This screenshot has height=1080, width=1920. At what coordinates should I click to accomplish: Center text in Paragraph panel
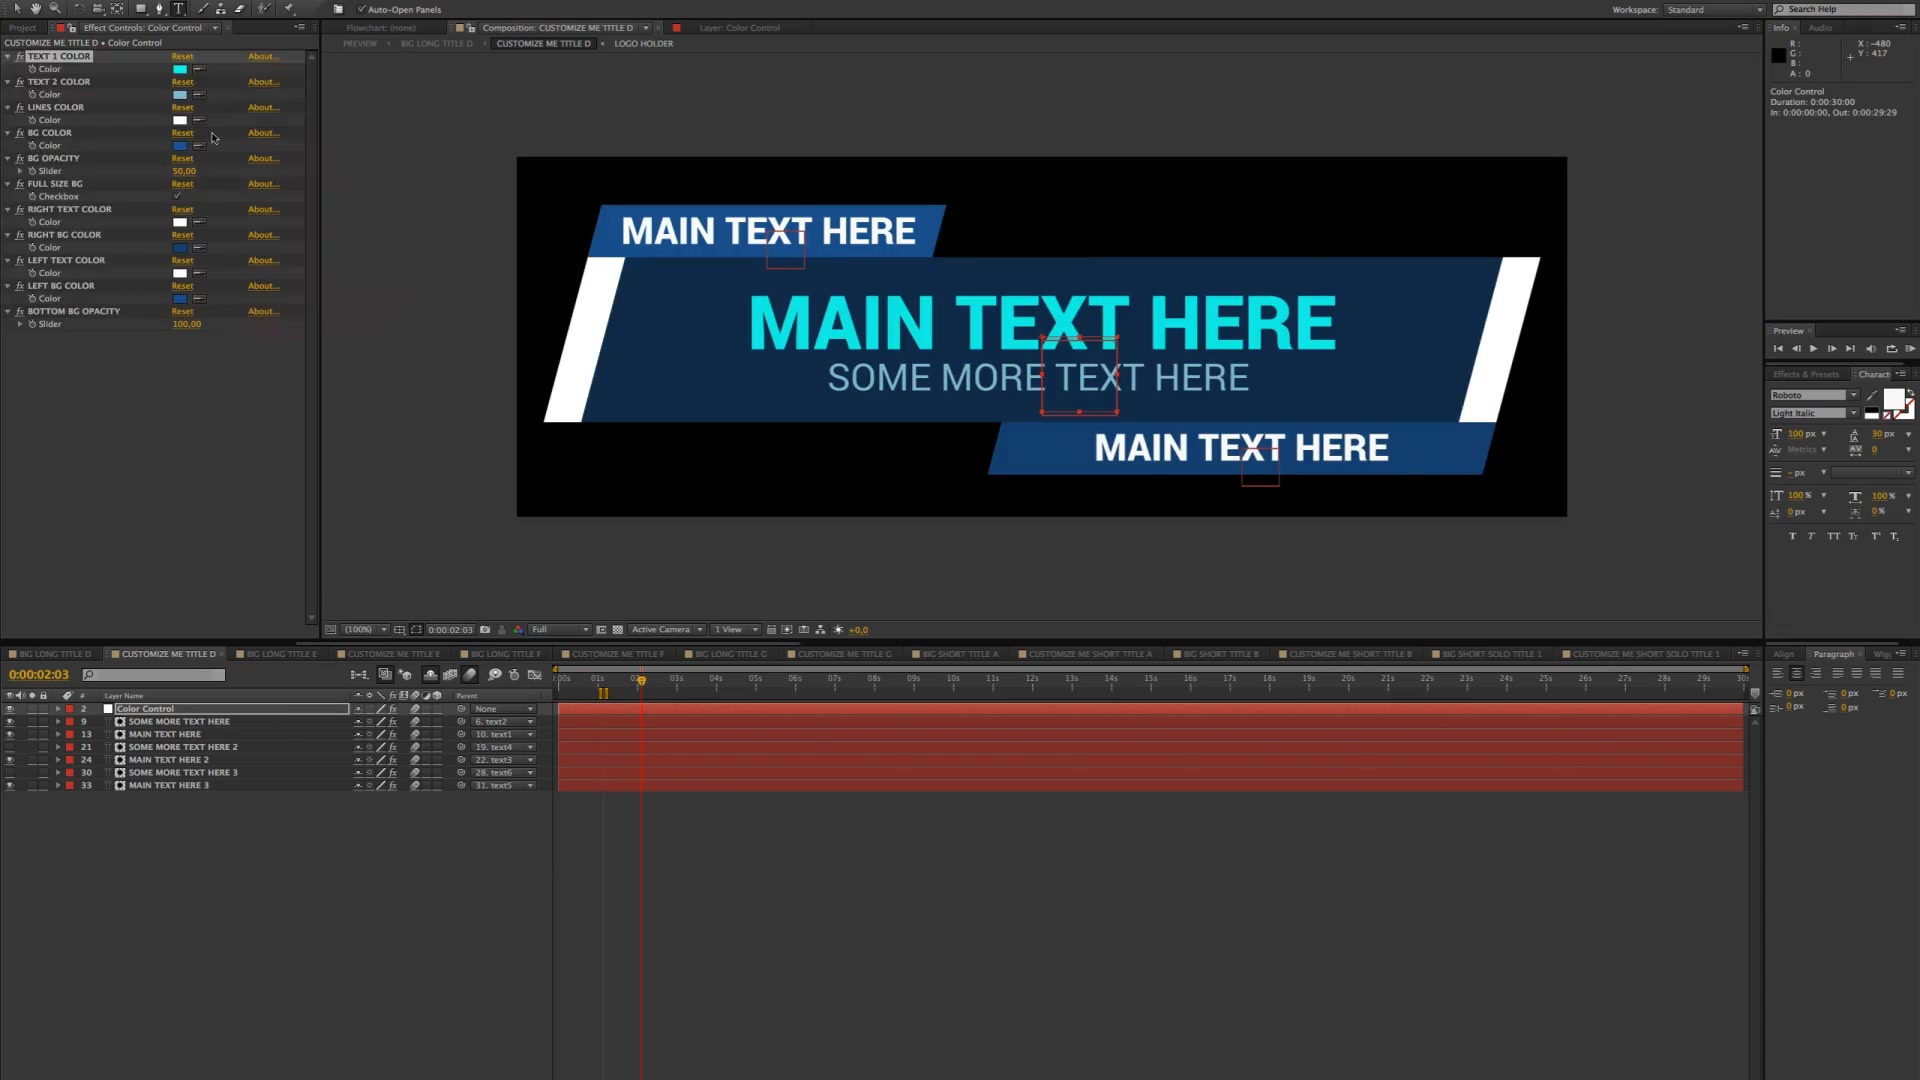[x=1796, y=673]
